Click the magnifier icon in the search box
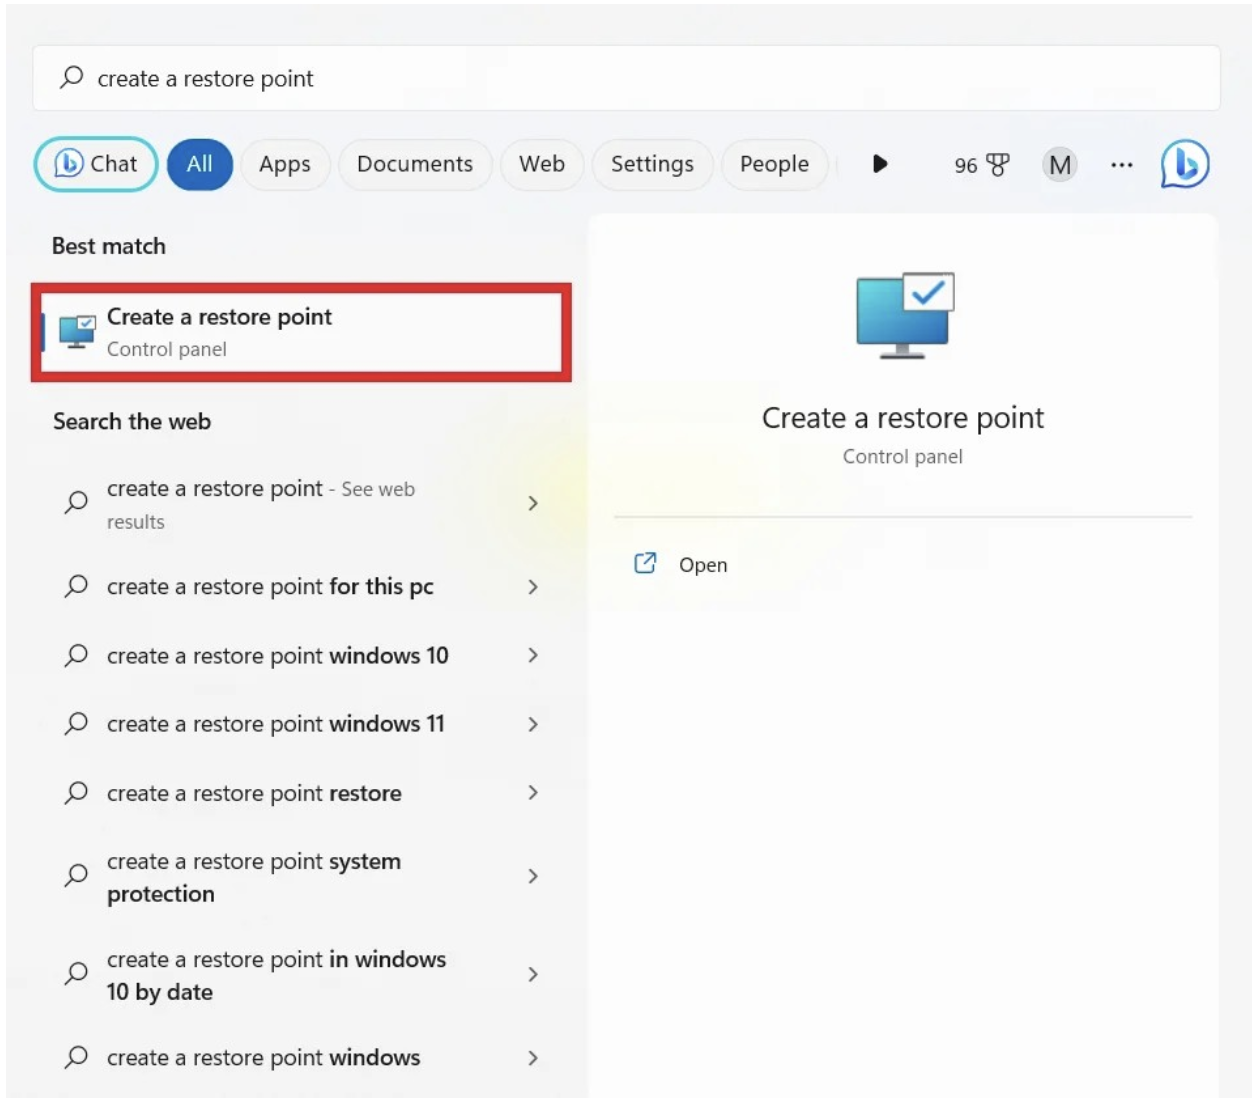Screen dimensions: 1252x1102 click(x=70, y=77)
